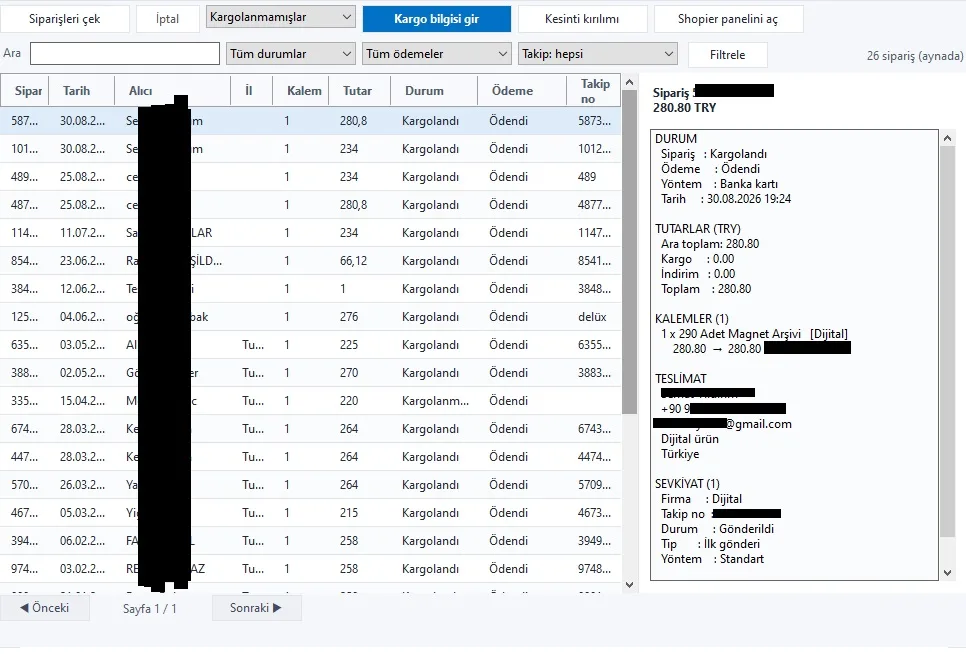The height and width of the screenshot is (654, 966).
Task: Expand the Takip: hepsi dropdown
Action: coord(598,54)
